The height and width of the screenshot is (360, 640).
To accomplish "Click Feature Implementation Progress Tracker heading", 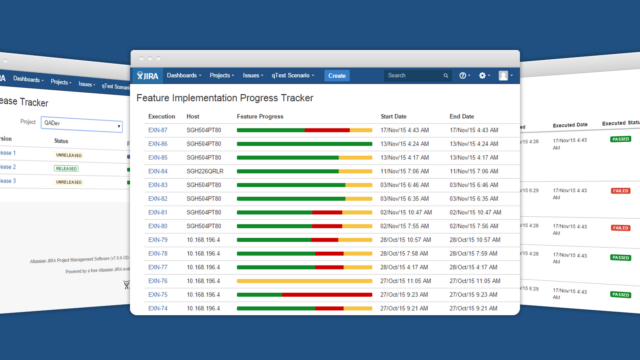I will coord(225,98).
